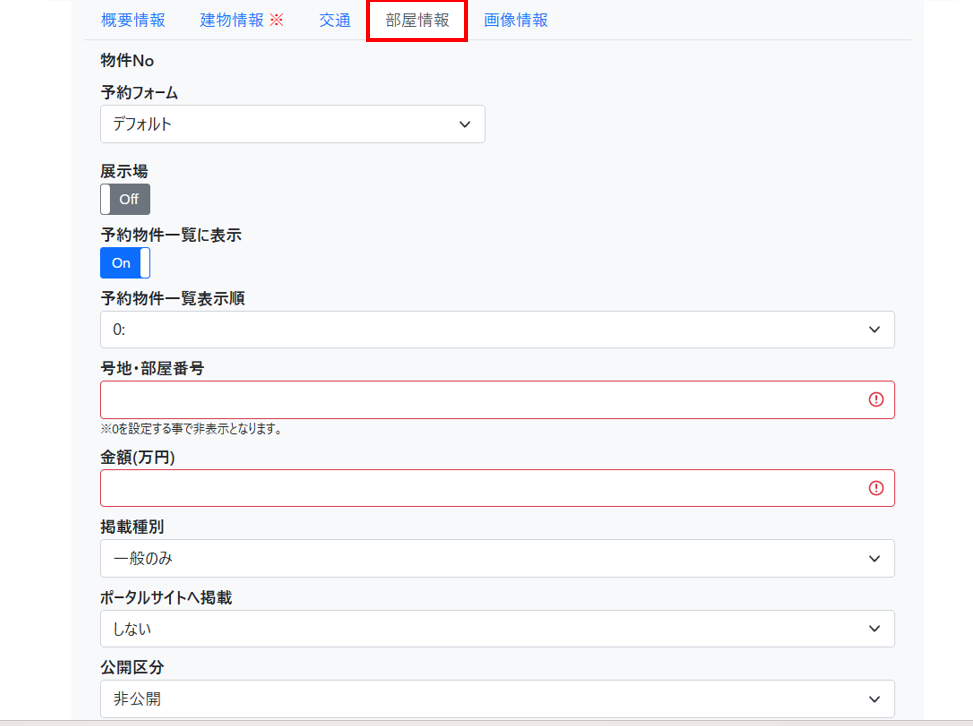Open the 予約フォーム デフォルト dropdown
This screenshot has height=726, width=973.
point(292,124)
